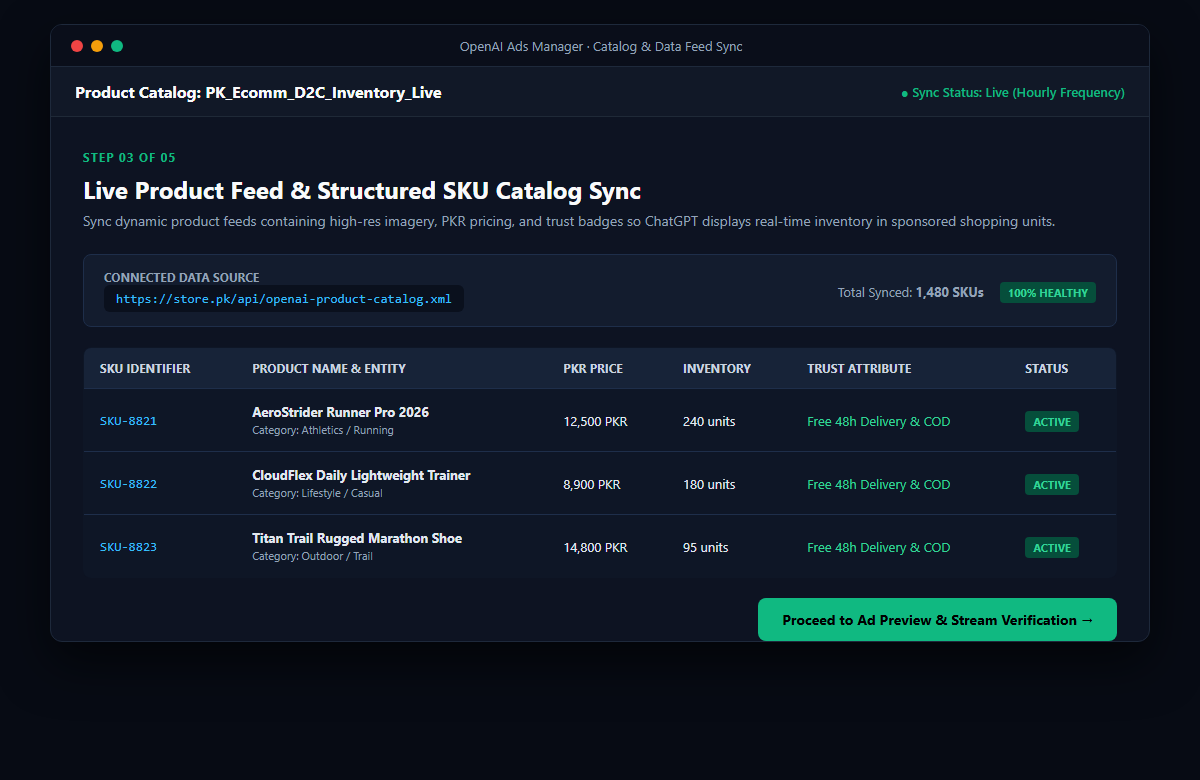The width and height of the screenshot is (1200, 780).
Task: Select the TRUST ATTRIBUTE column header
Action: coord(859,369)
